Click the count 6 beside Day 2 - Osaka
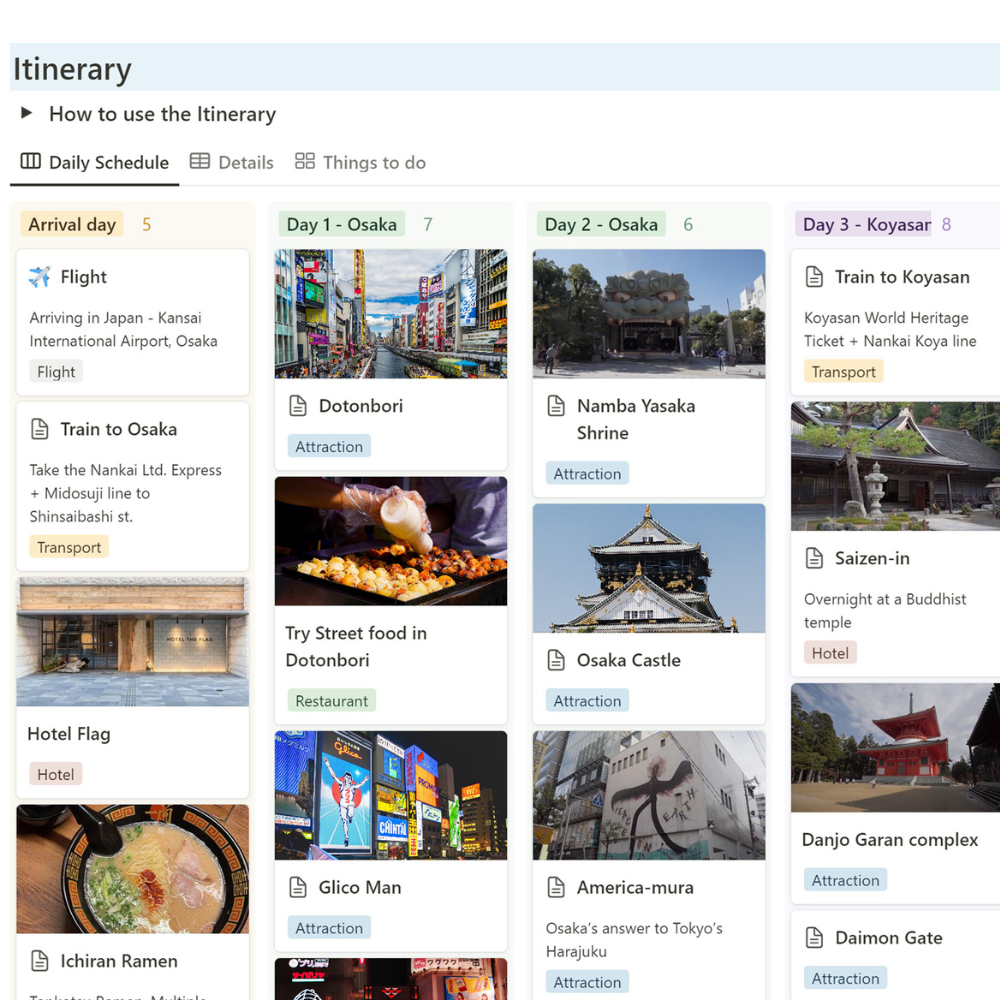 pos(688,224)
